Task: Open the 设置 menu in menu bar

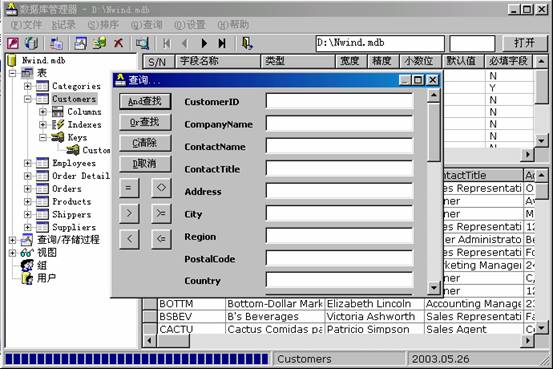Action: [190, 25]
